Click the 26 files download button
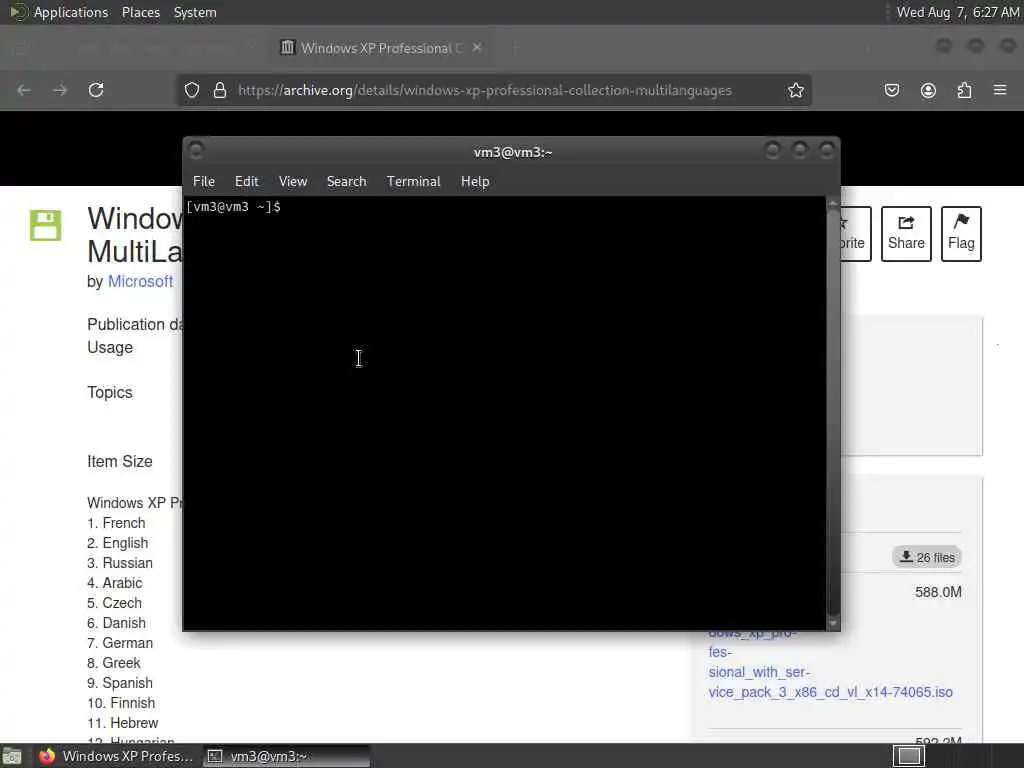 click(x=927, y=557)
